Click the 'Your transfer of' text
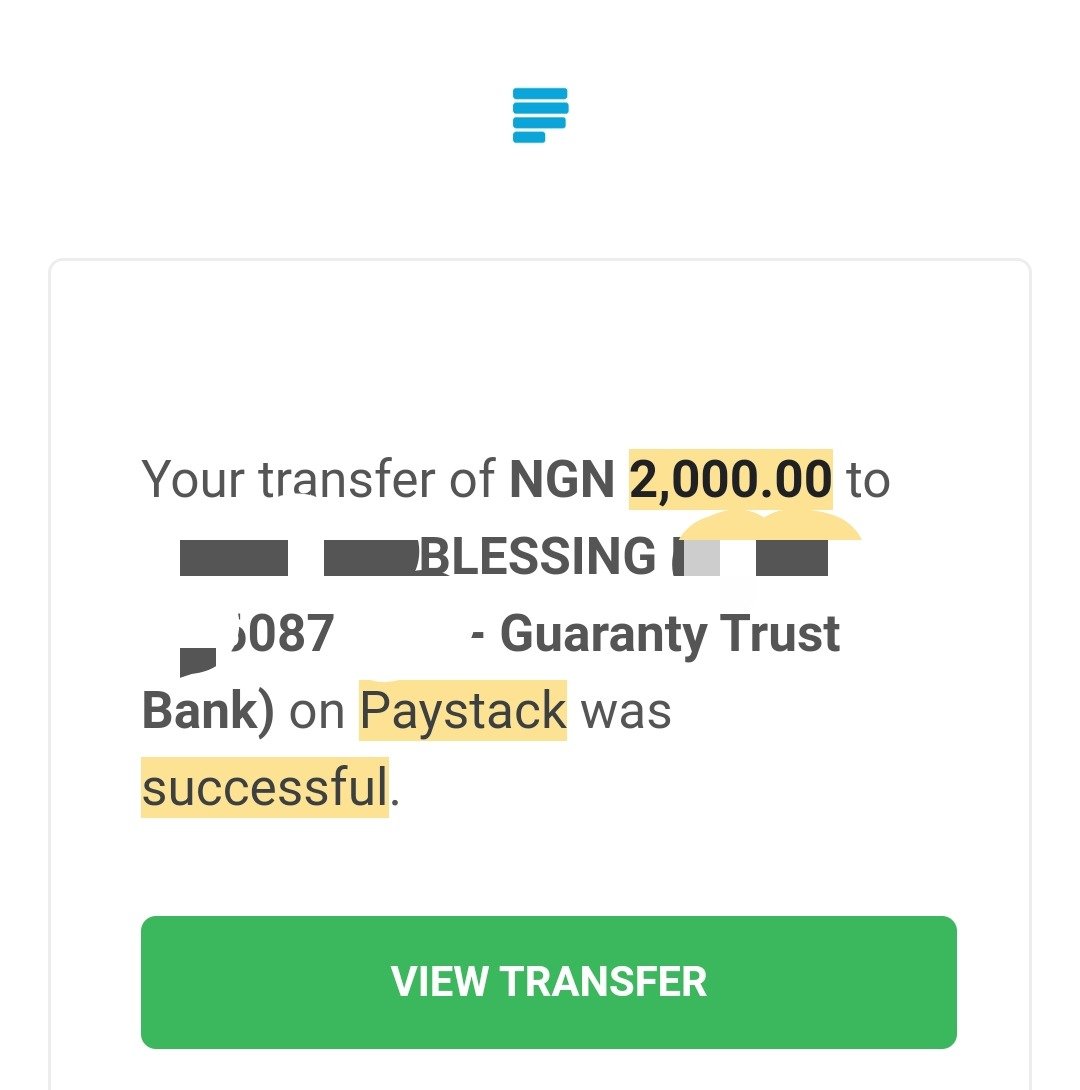The height and width of the screenshot is (1090, 1080). point(318,480)
